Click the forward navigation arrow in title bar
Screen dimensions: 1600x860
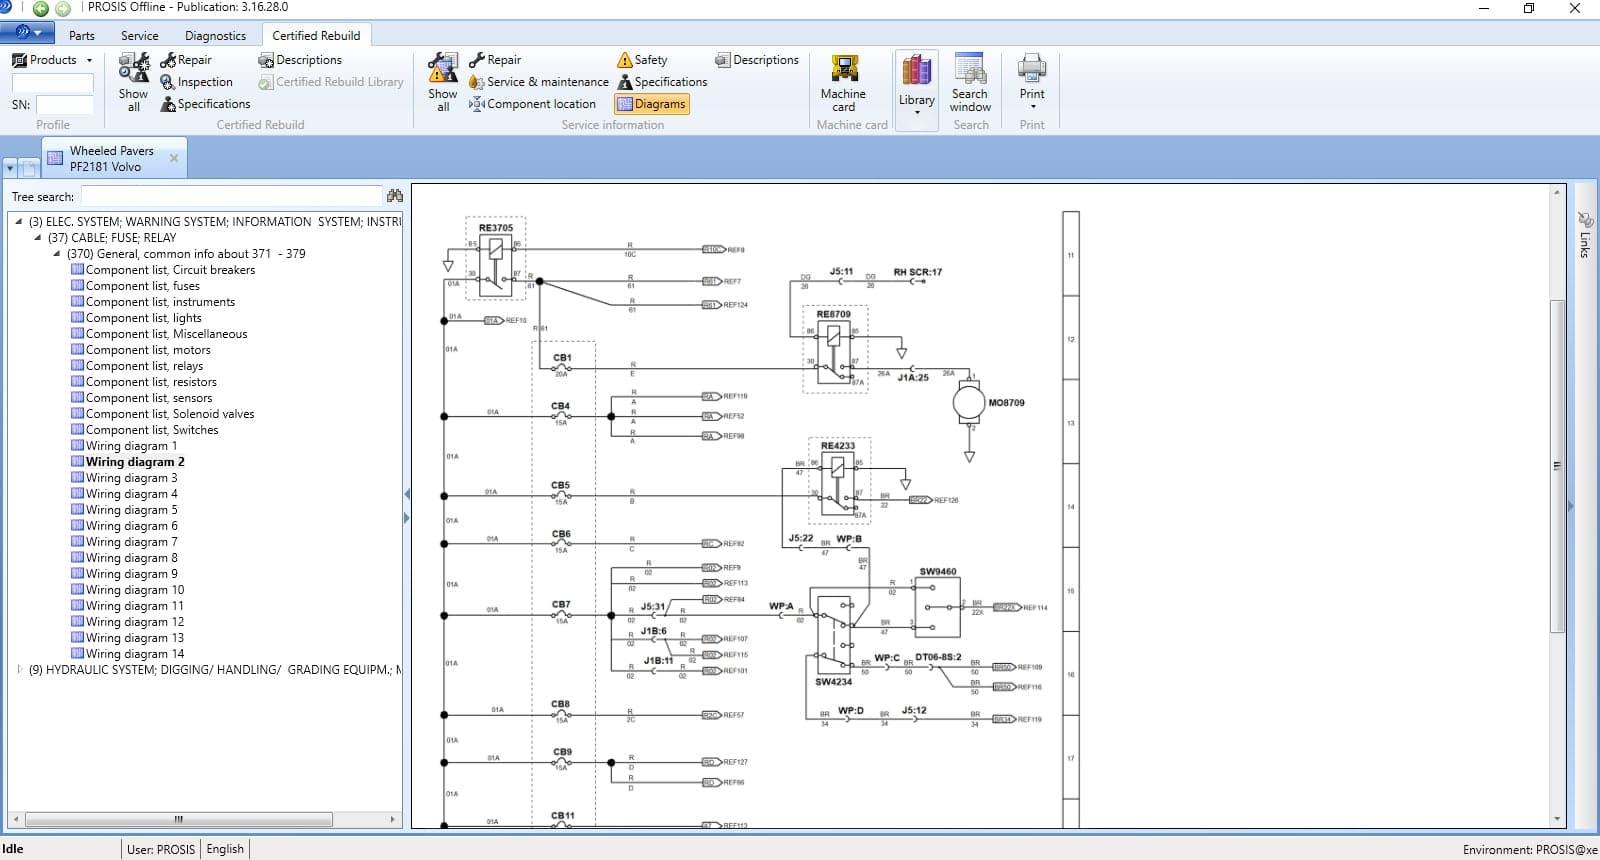[63, 8]
